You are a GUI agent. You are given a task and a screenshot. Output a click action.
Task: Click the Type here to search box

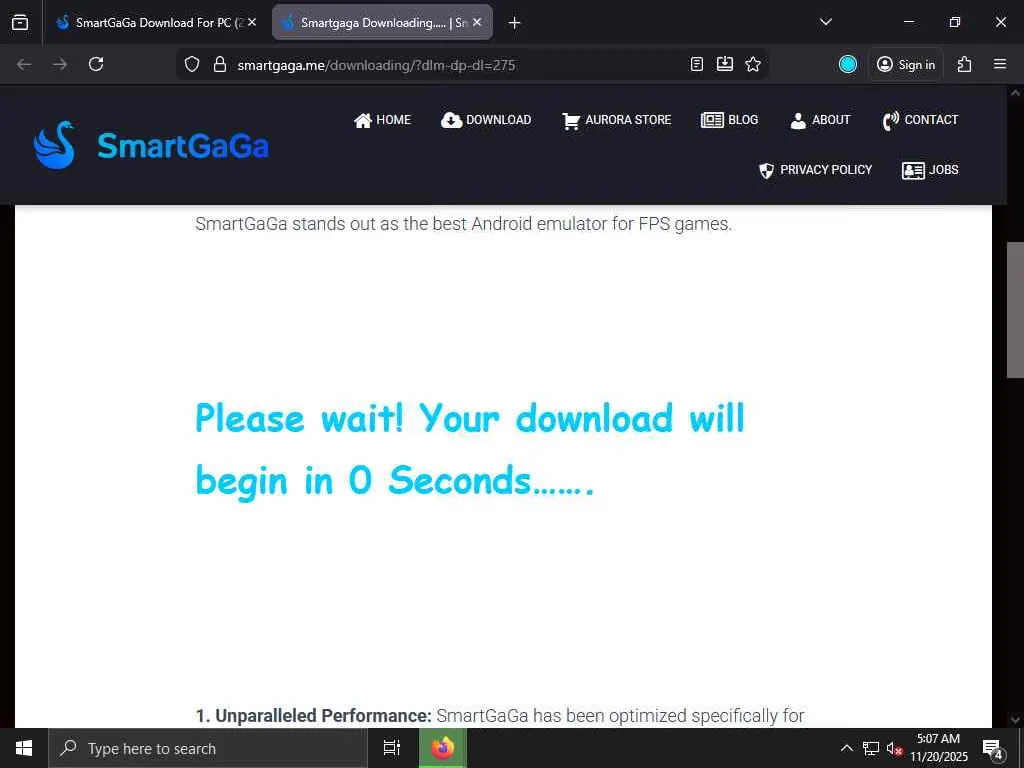[208, 748]
